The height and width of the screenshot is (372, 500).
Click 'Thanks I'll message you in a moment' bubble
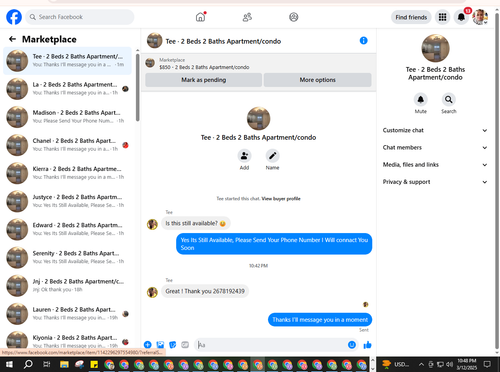coord(320,320)
